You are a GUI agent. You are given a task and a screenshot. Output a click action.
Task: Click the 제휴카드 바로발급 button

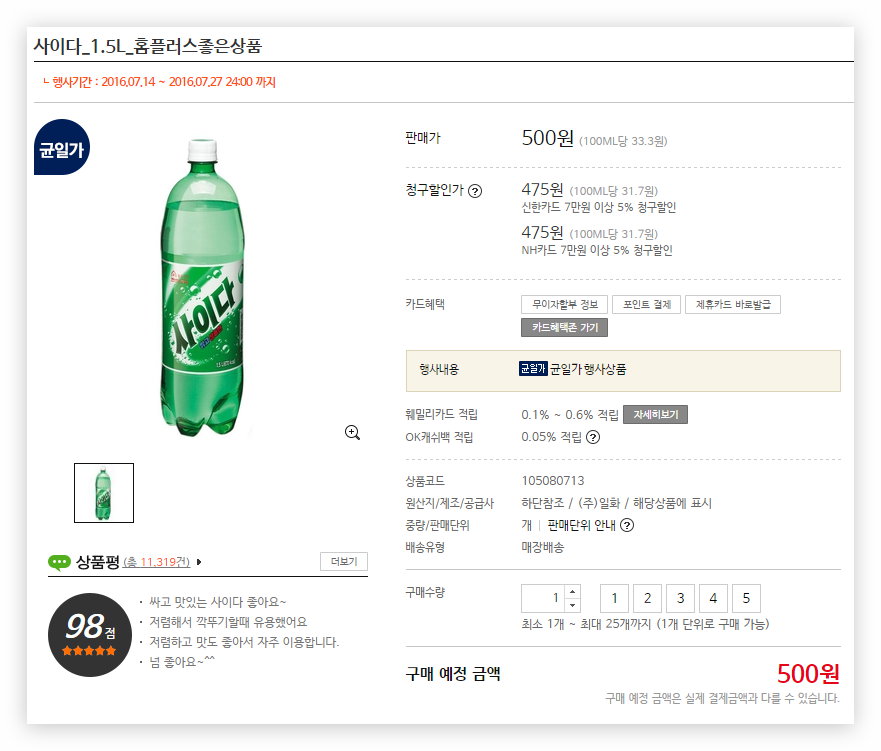point(732,305)
